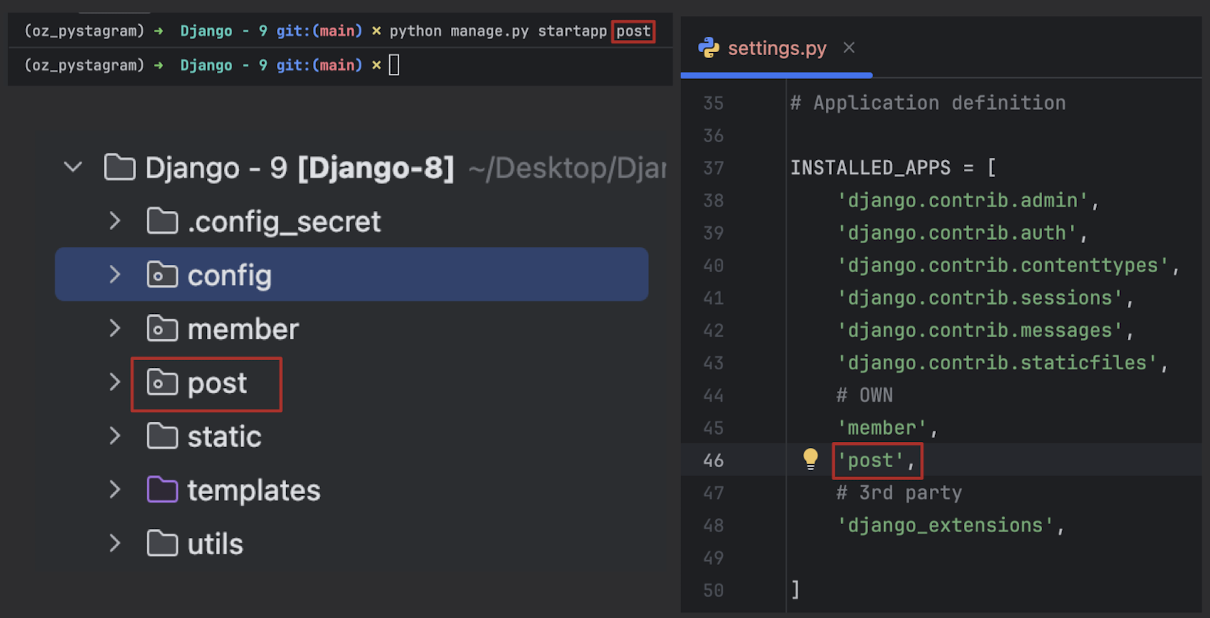Place cursor on 'django.contrib.staticfiles' string
This screenshot has height=618, width=1210.
tap(998, 363)
